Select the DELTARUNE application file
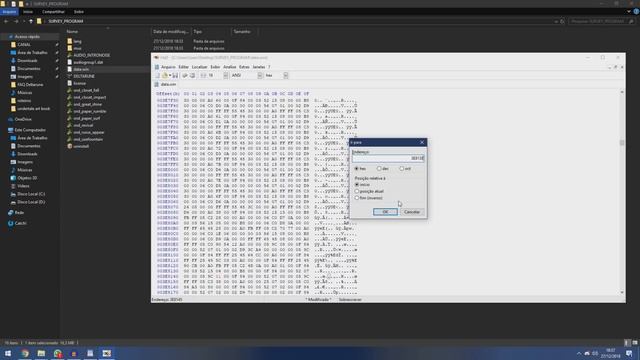640x360 pixels. [84, 76]
